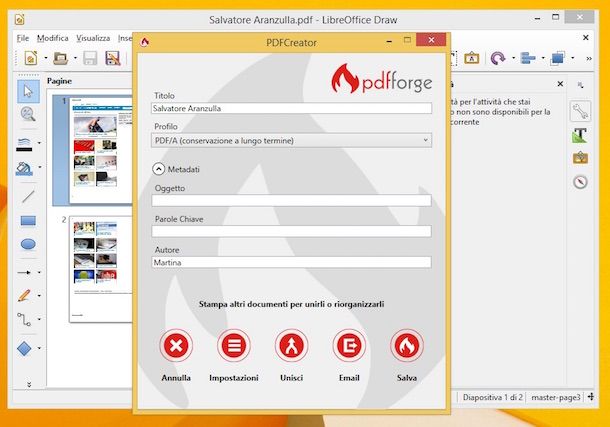Close the sidebar panel deck with X

[560, 84]
